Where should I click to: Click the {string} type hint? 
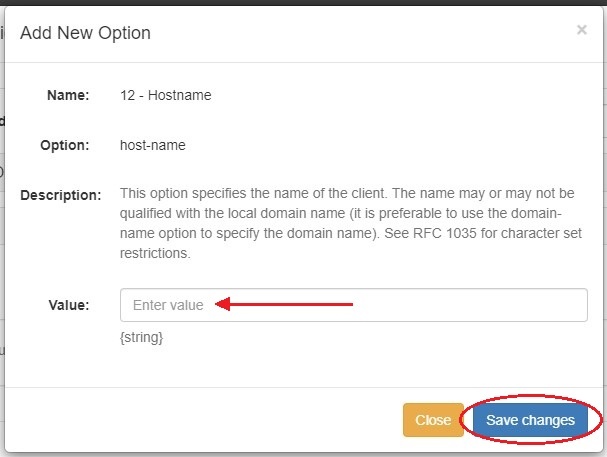tap(141, 337)
